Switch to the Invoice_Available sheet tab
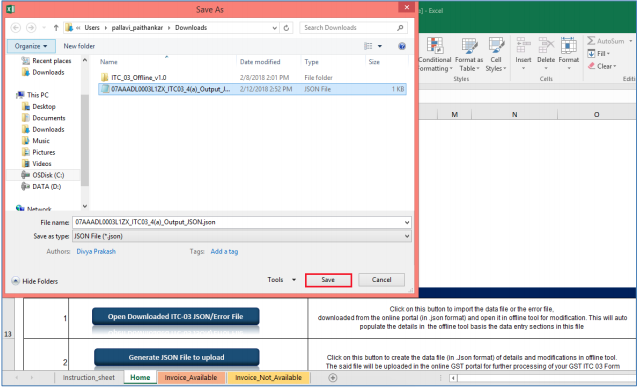The width and height of the screenshot is (638, 388). coord(191,377)
